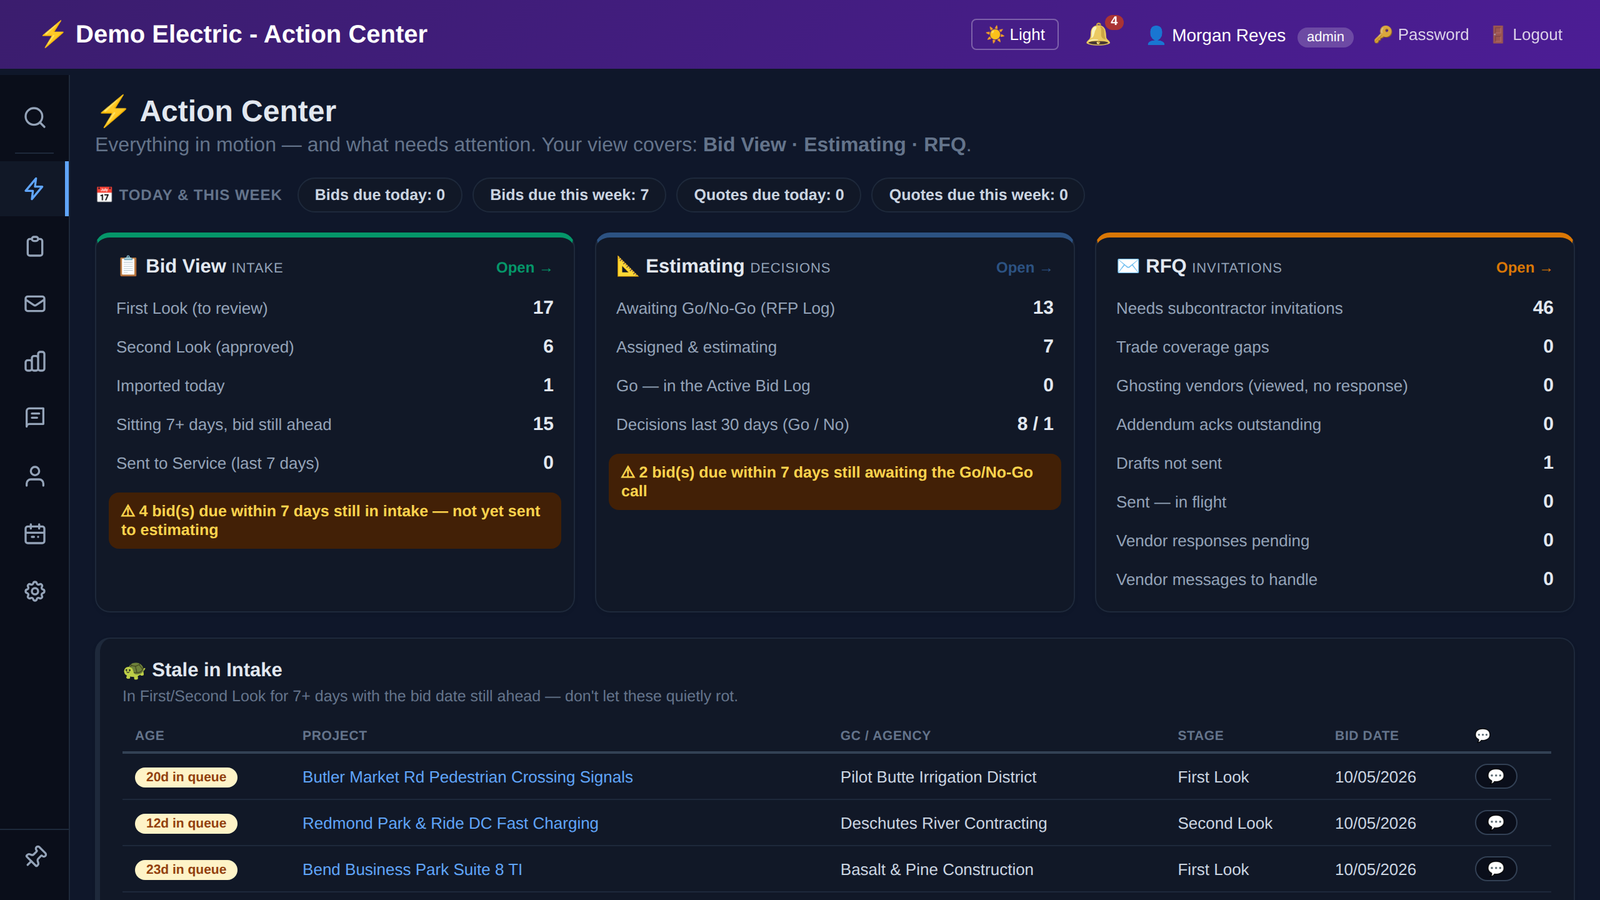
Task: Click Pilot Butte Irrigation District cell
Action: point(938,777)
